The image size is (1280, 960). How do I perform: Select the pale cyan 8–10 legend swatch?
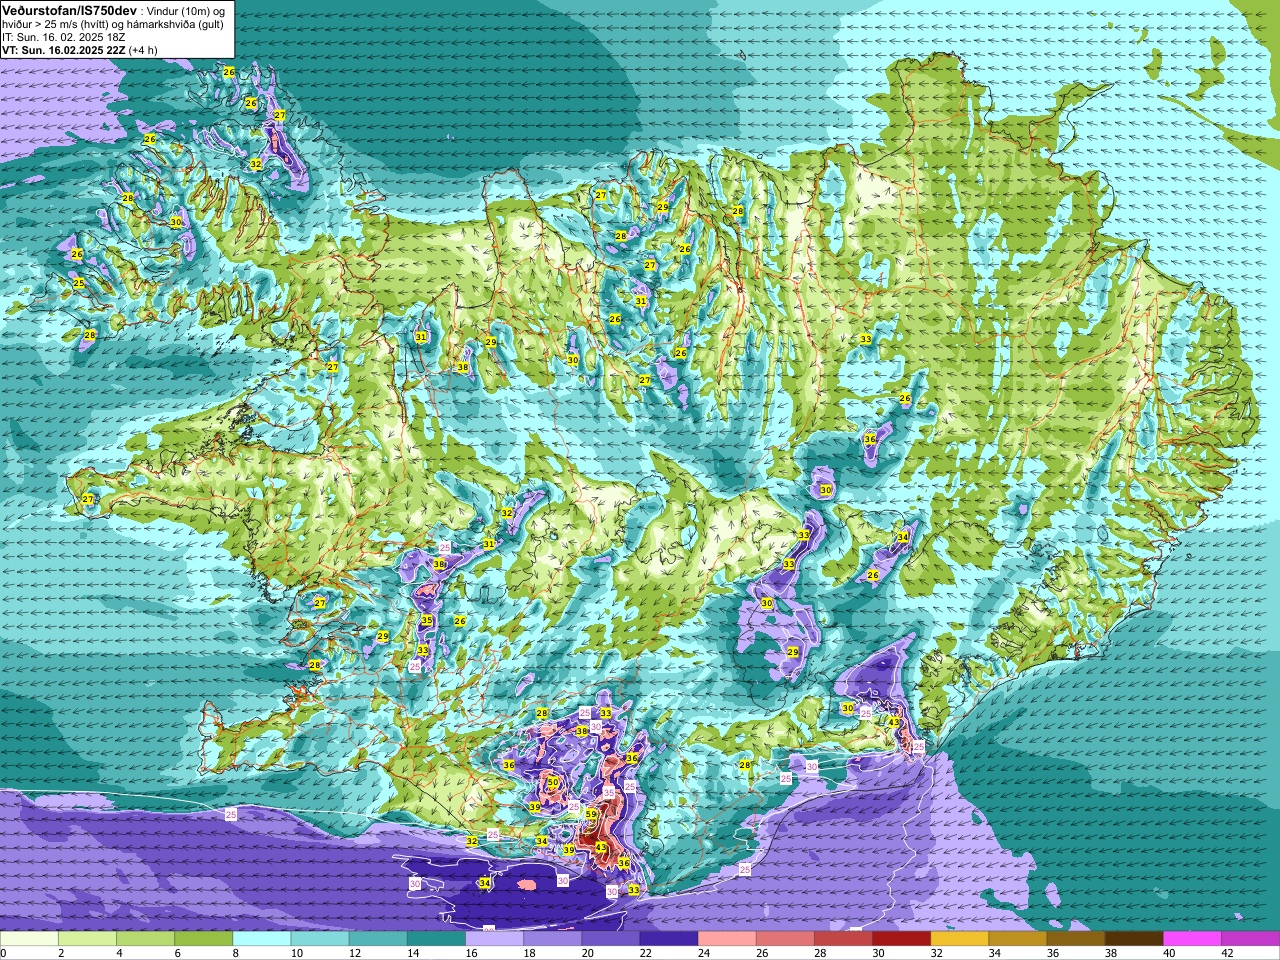(x=262, y=939)
